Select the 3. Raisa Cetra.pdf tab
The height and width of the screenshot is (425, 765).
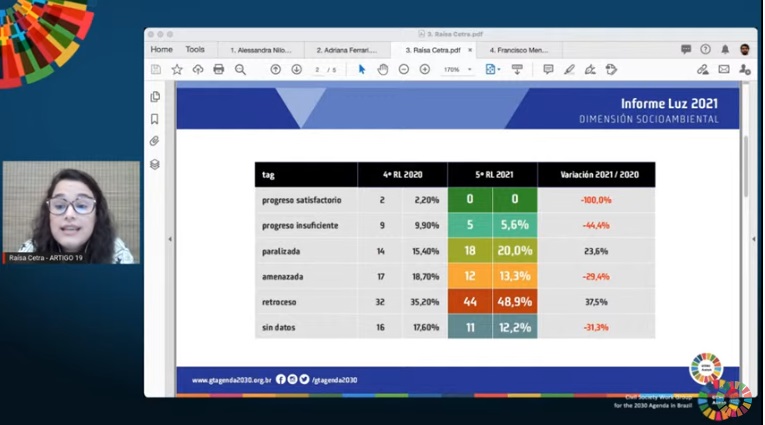[x=433, y=50]
